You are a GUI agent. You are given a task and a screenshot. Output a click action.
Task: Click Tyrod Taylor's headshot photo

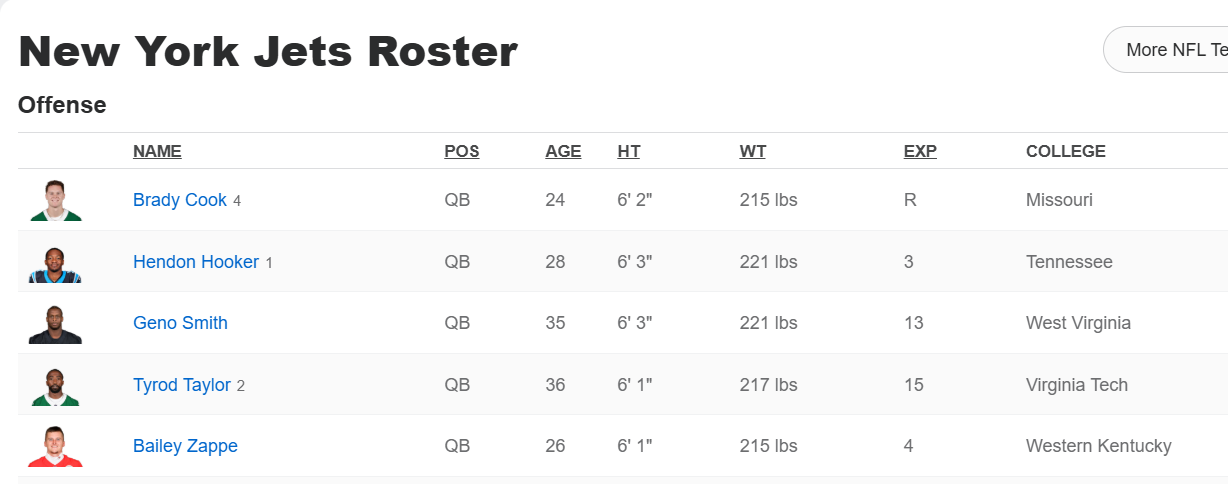pyautogui.click(x=55, y=386)
